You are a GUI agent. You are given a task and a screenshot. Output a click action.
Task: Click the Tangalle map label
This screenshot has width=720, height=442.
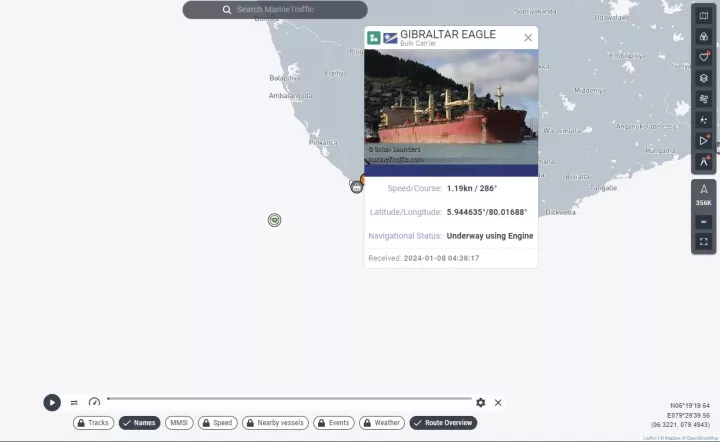pos(603,188)
